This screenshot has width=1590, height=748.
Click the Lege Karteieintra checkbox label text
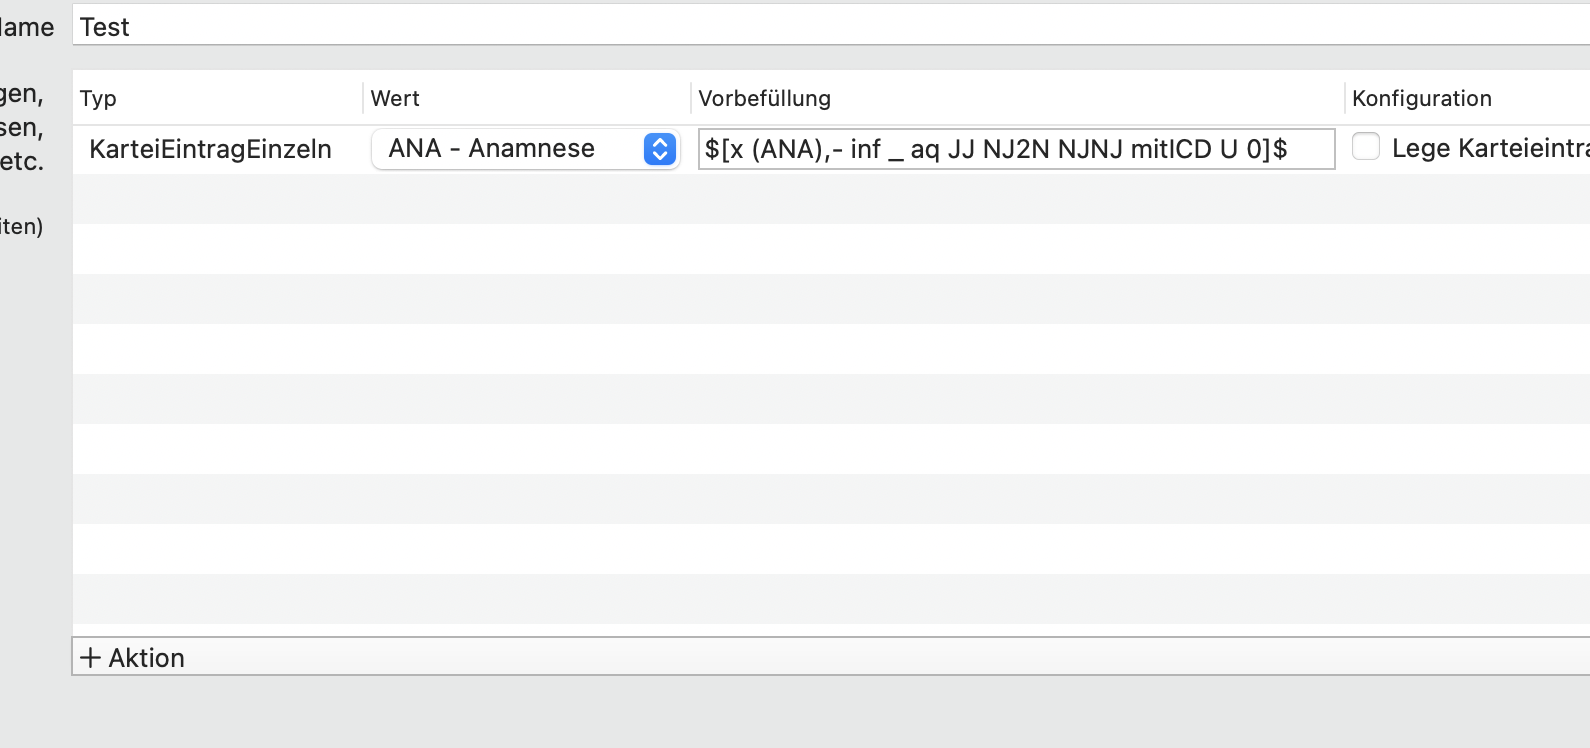click(1490, 149)
